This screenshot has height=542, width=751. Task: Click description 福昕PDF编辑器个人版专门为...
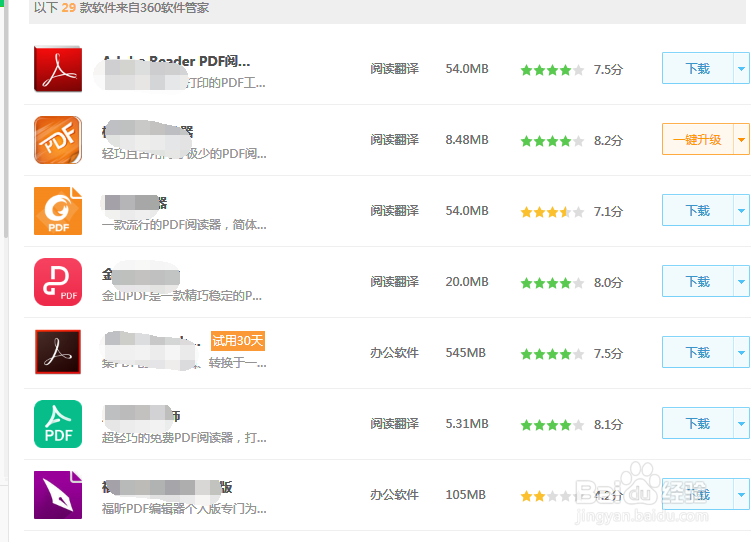pyautogui.click(x=184, y=508)
